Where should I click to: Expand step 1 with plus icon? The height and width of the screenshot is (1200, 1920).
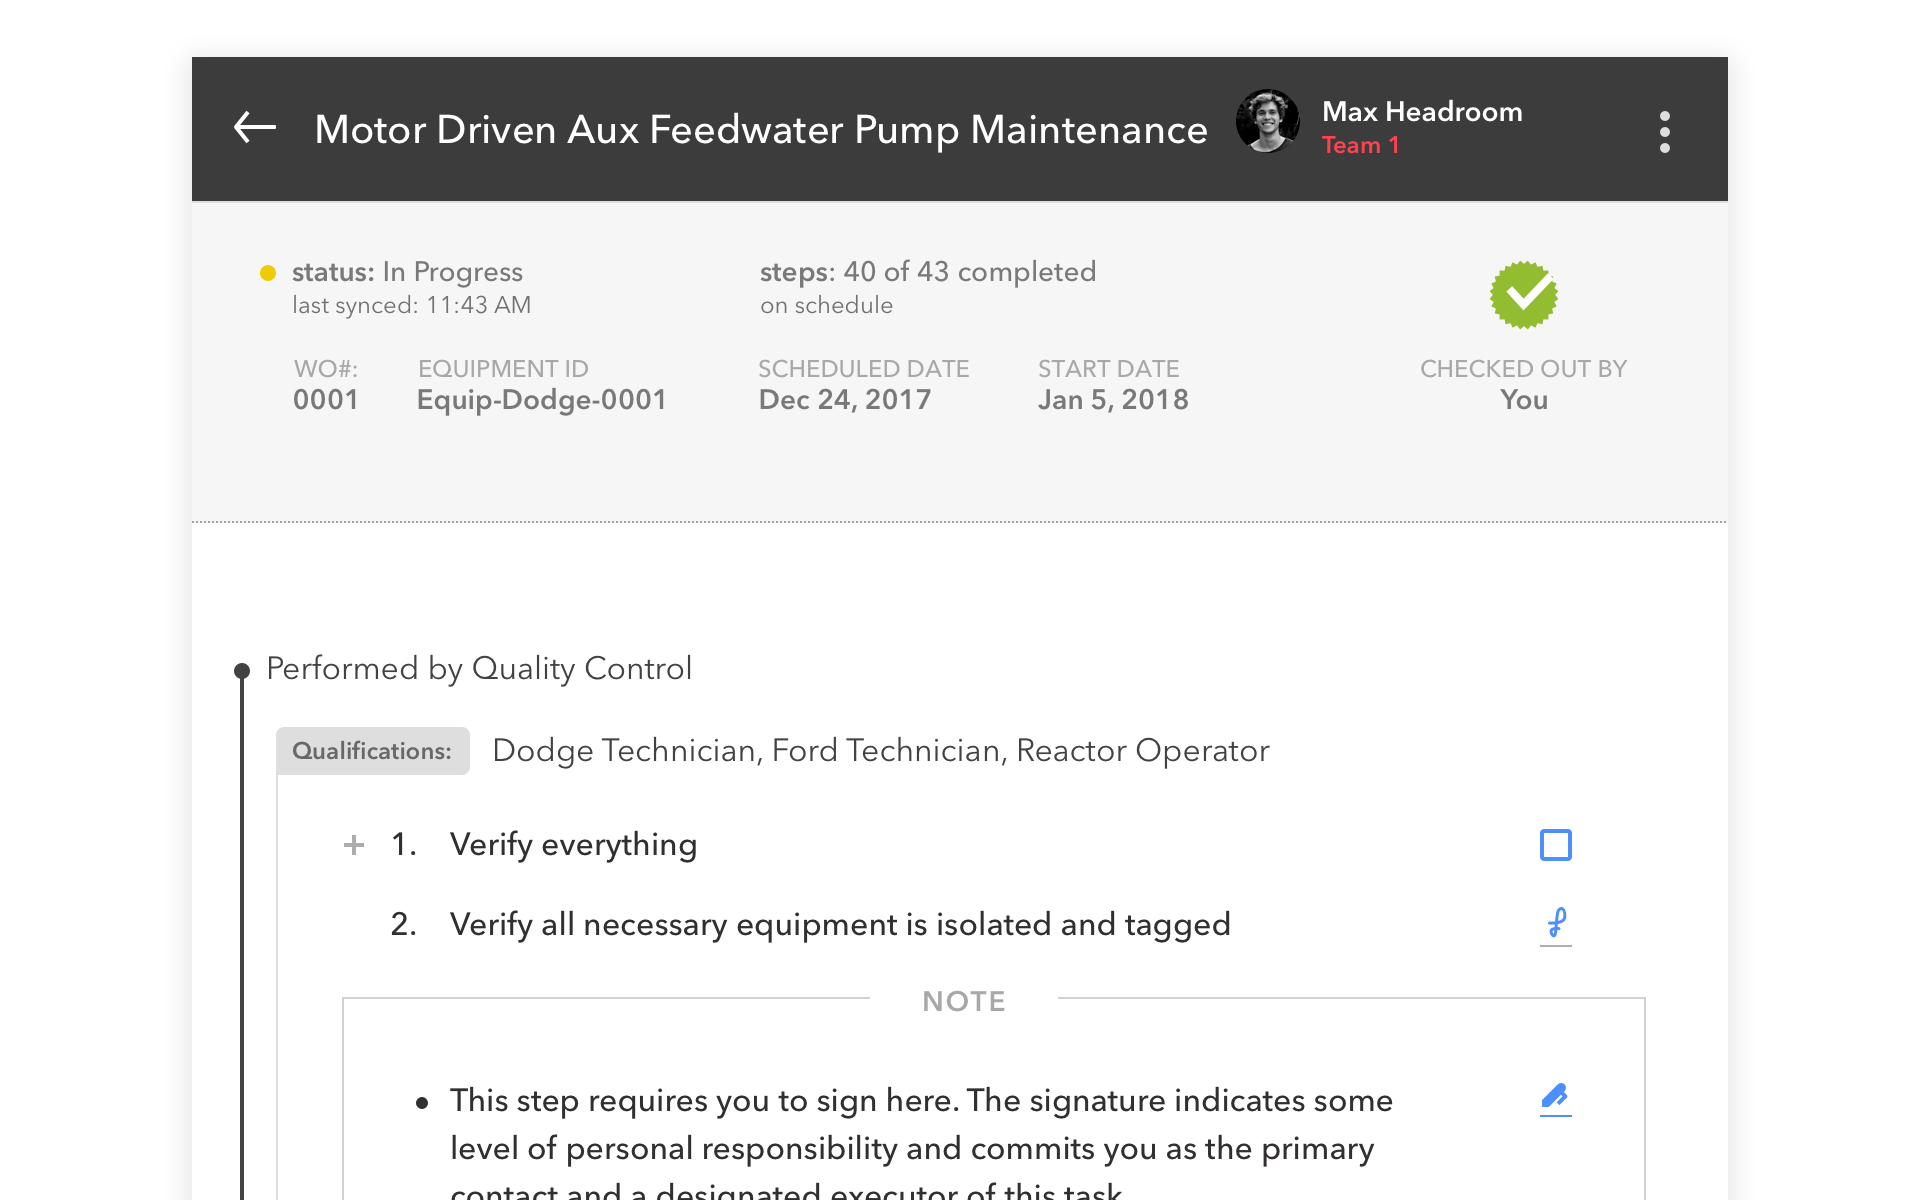(x=354, y=845)
